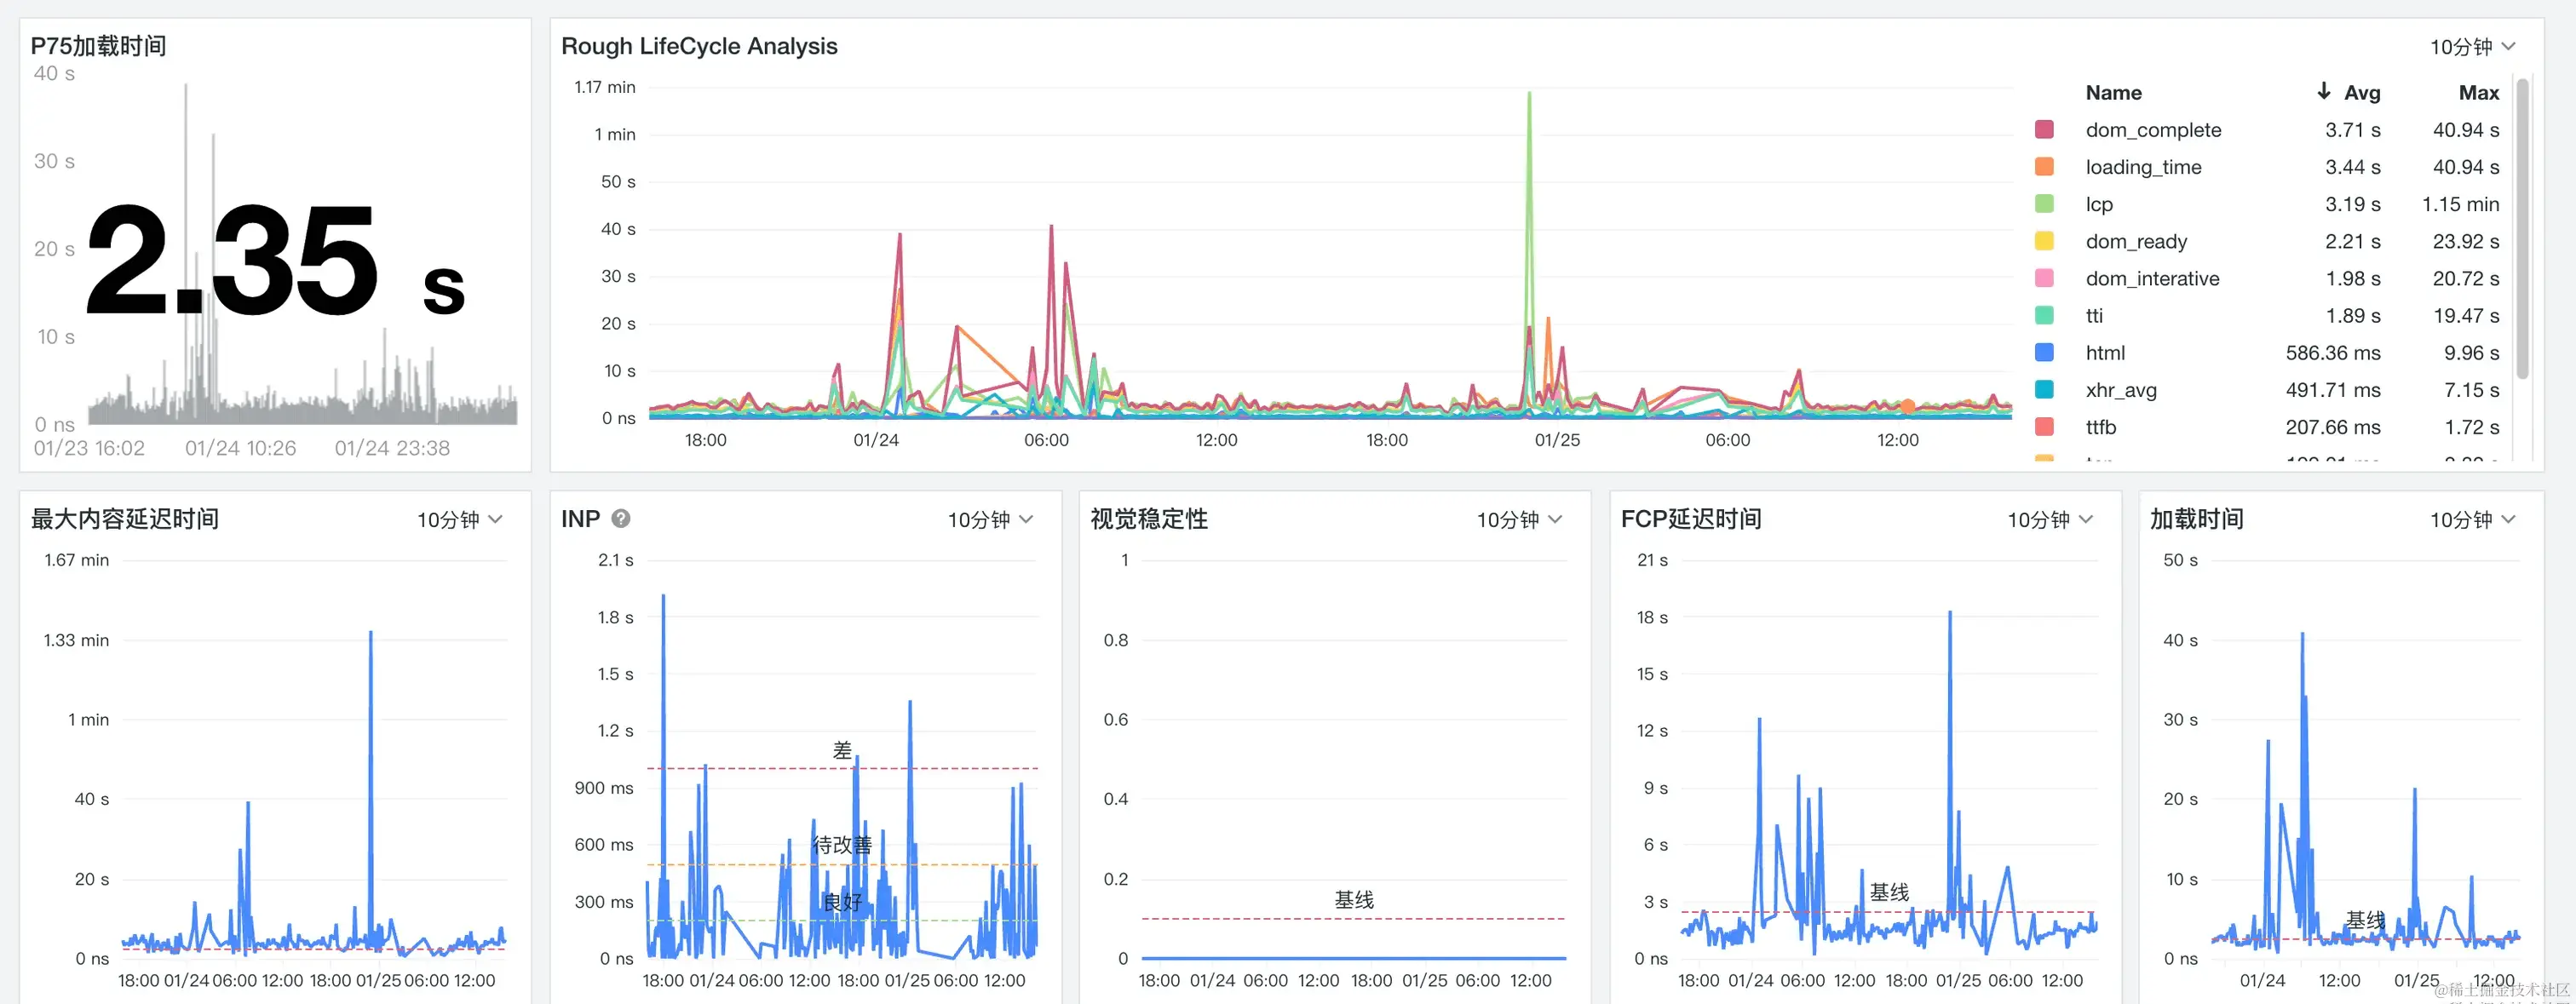Click the INP help question-mark icon
The width and height of the screenshot is (2576, 1004).
pyautogui.click(x=620, y=519)
